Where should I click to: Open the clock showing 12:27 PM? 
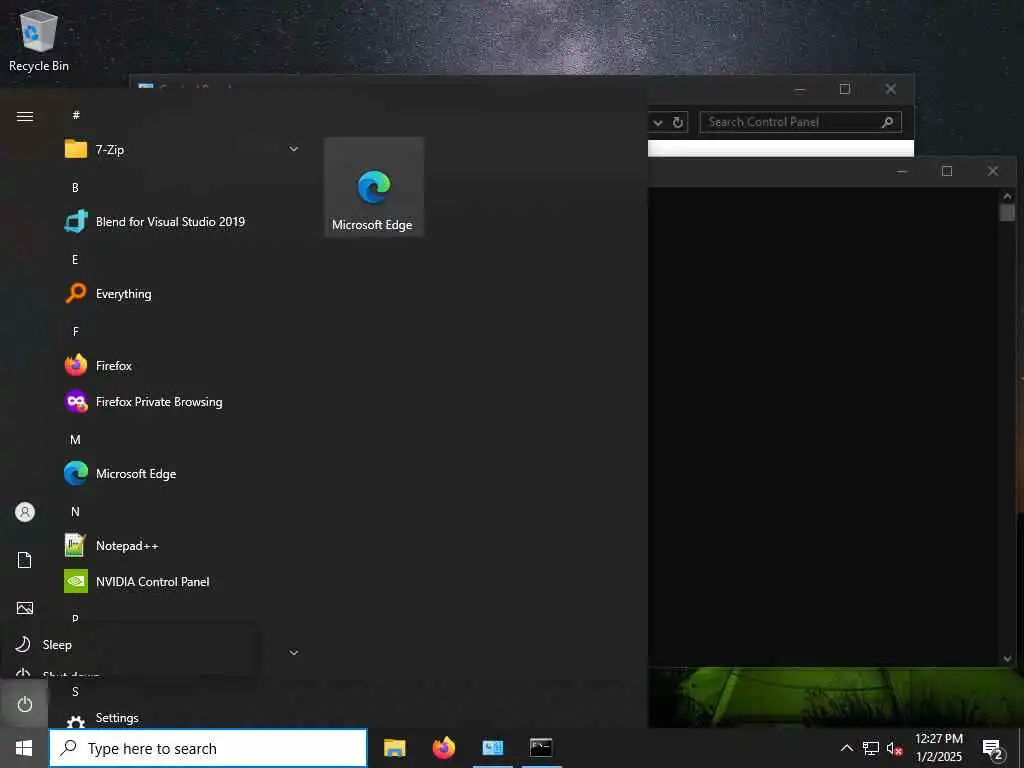click(x=938, y=748)
